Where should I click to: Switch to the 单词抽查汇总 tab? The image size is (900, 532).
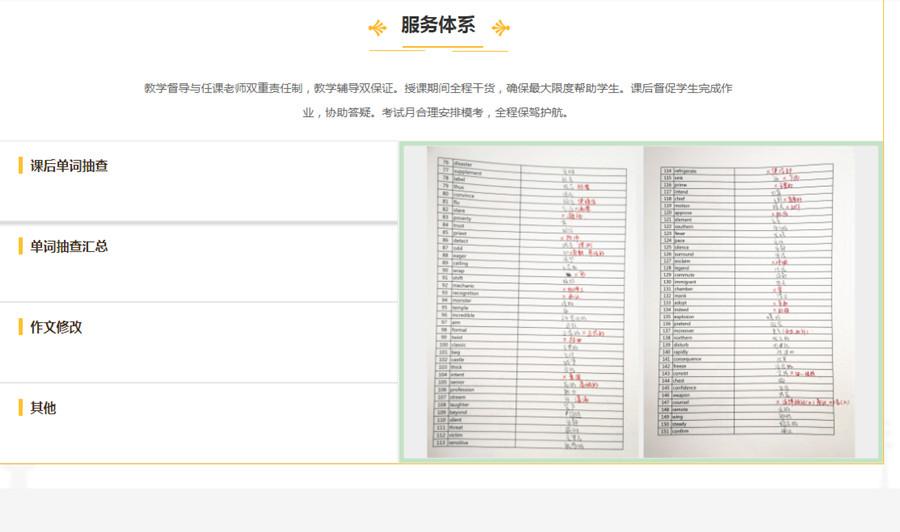69,247
